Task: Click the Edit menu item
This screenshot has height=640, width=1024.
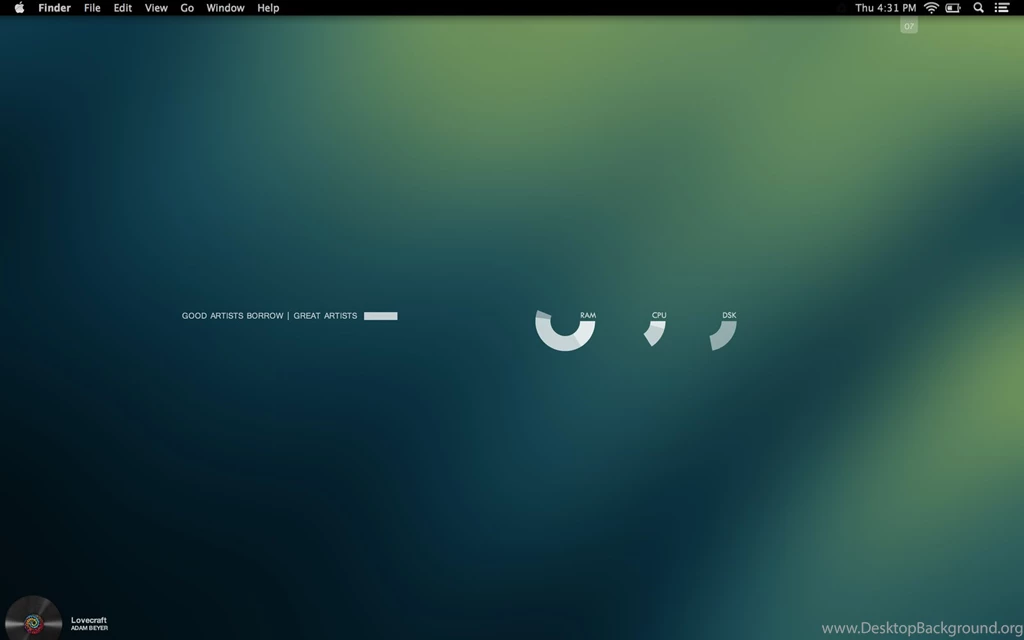Action: 122,8
